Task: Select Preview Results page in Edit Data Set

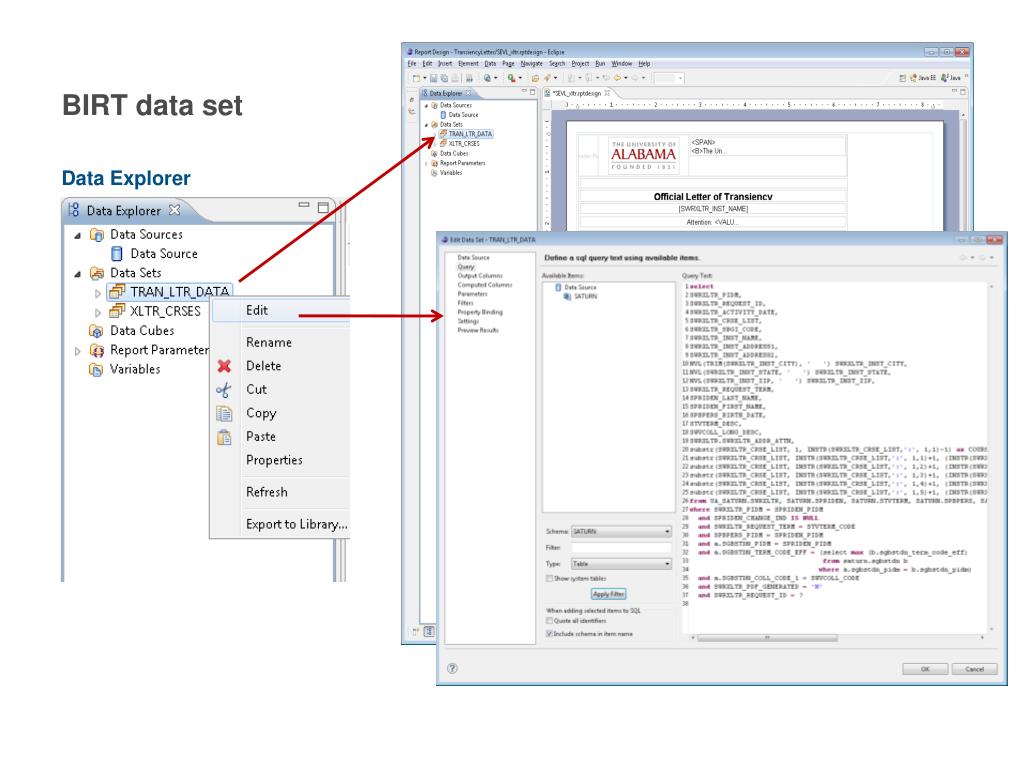Action: [477, 330]
